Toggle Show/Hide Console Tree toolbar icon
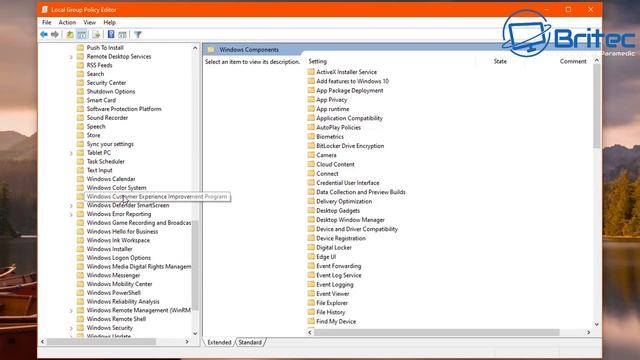 point(82,35)
